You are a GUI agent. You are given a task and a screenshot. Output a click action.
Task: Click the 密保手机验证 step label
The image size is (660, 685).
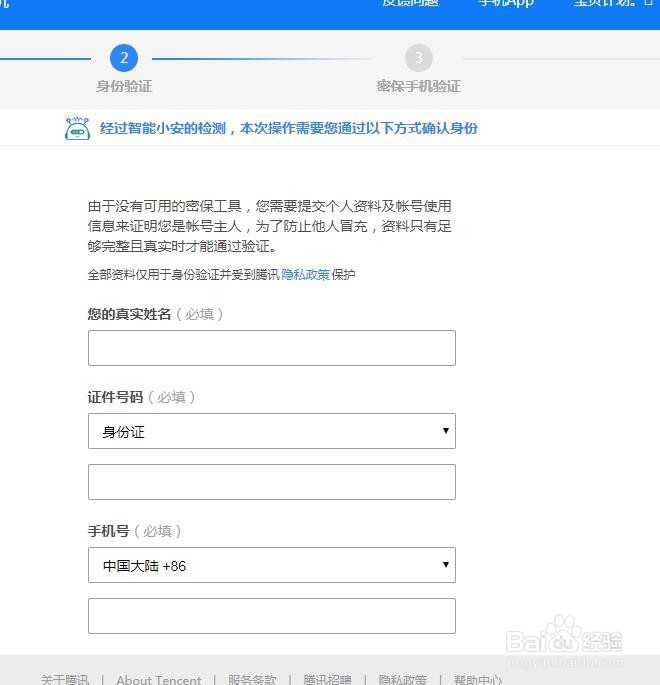tap(419, 86)
